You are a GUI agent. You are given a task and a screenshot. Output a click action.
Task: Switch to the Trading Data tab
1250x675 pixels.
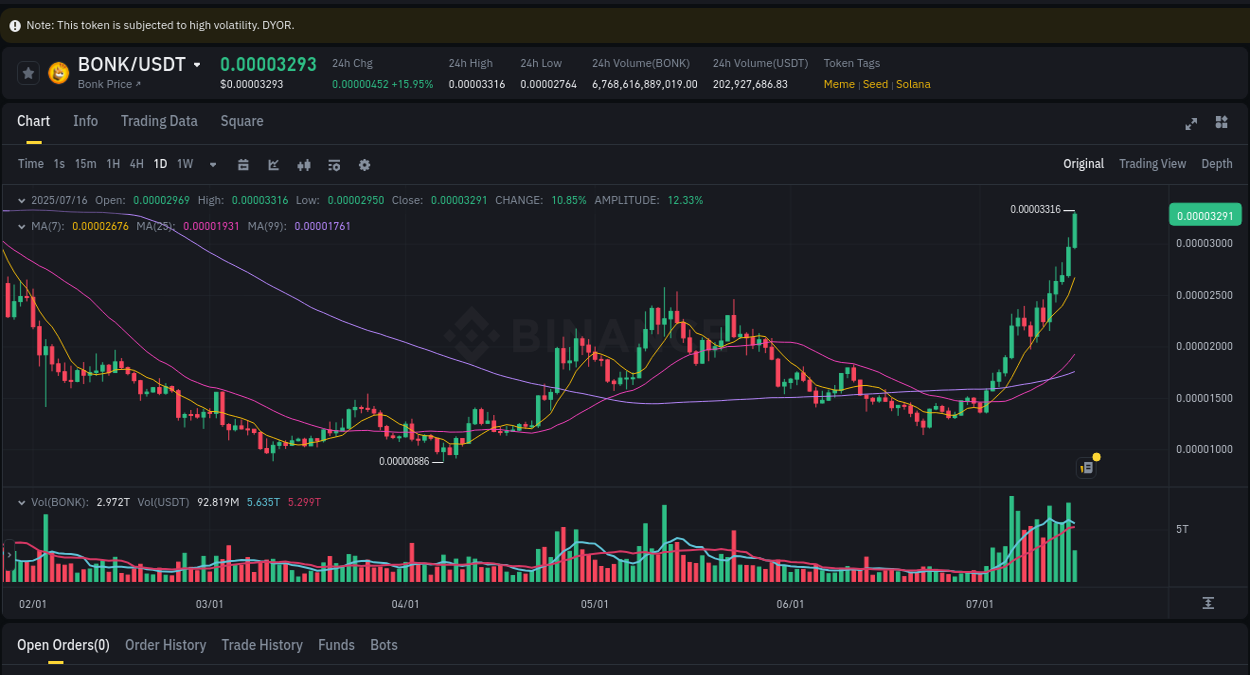[x=159, y=121]
